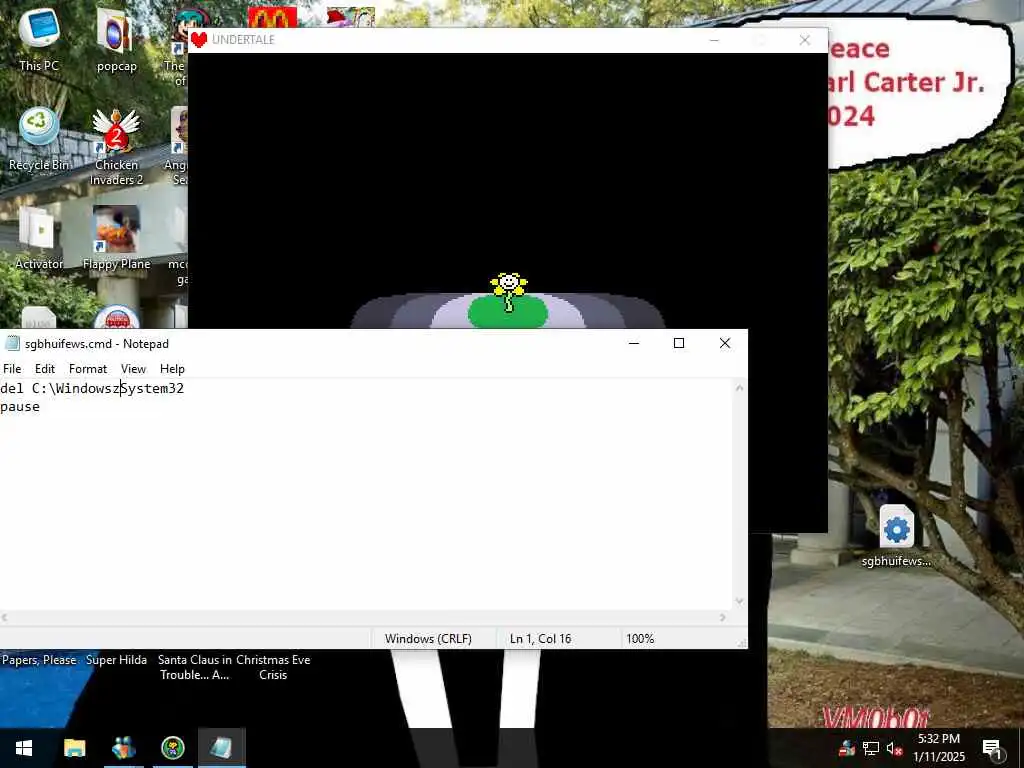Image resolution: width=1024 pixels, height=768 pixels.
Task: Click the muted speaker volume tray icon
Action: coord(895,748)
